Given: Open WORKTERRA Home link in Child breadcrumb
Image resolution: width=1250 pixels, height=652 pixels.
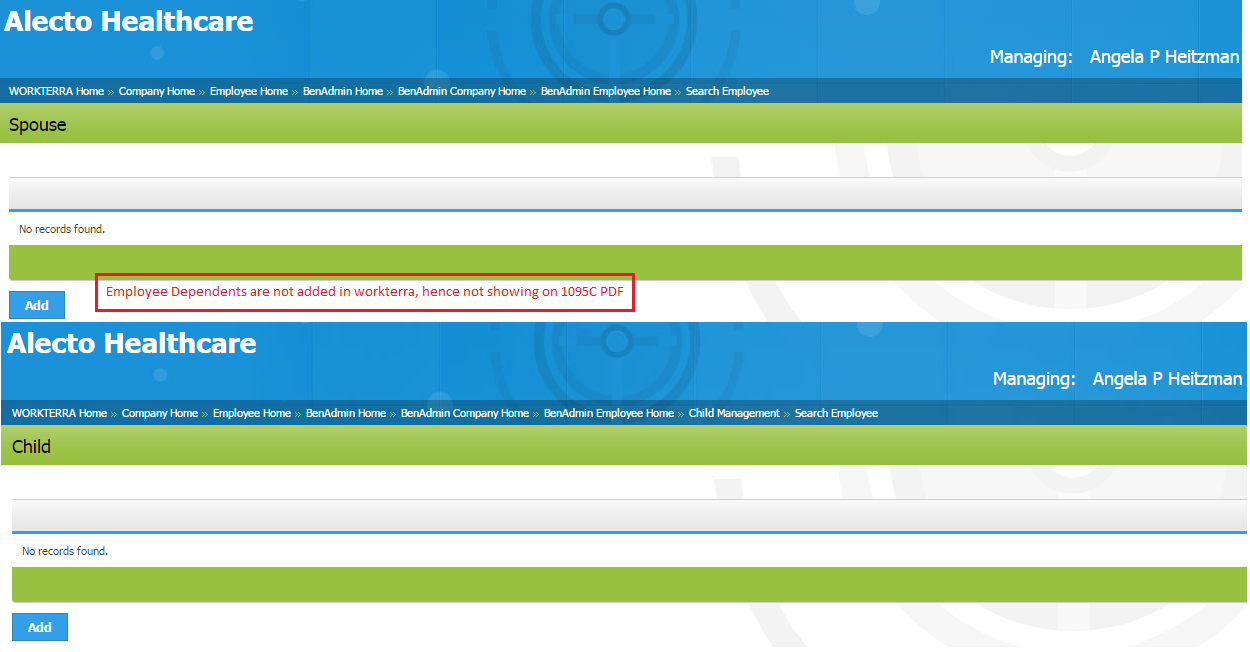Looking at the screenshot, I should 59,413.
